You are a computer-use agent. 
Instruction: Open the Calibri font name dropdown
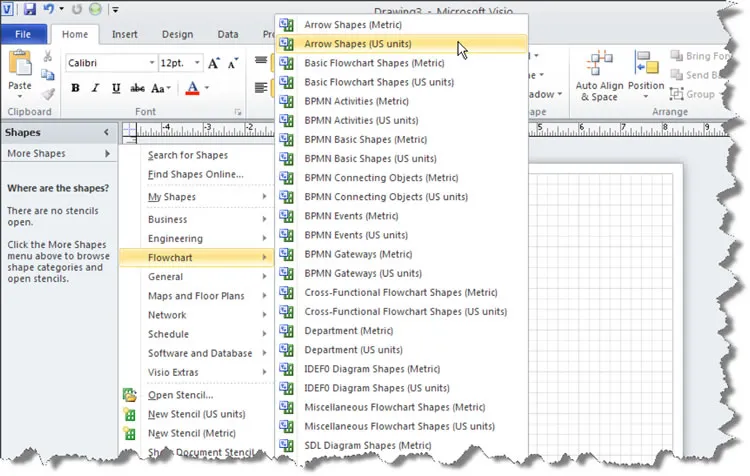(x=152, y=63)
